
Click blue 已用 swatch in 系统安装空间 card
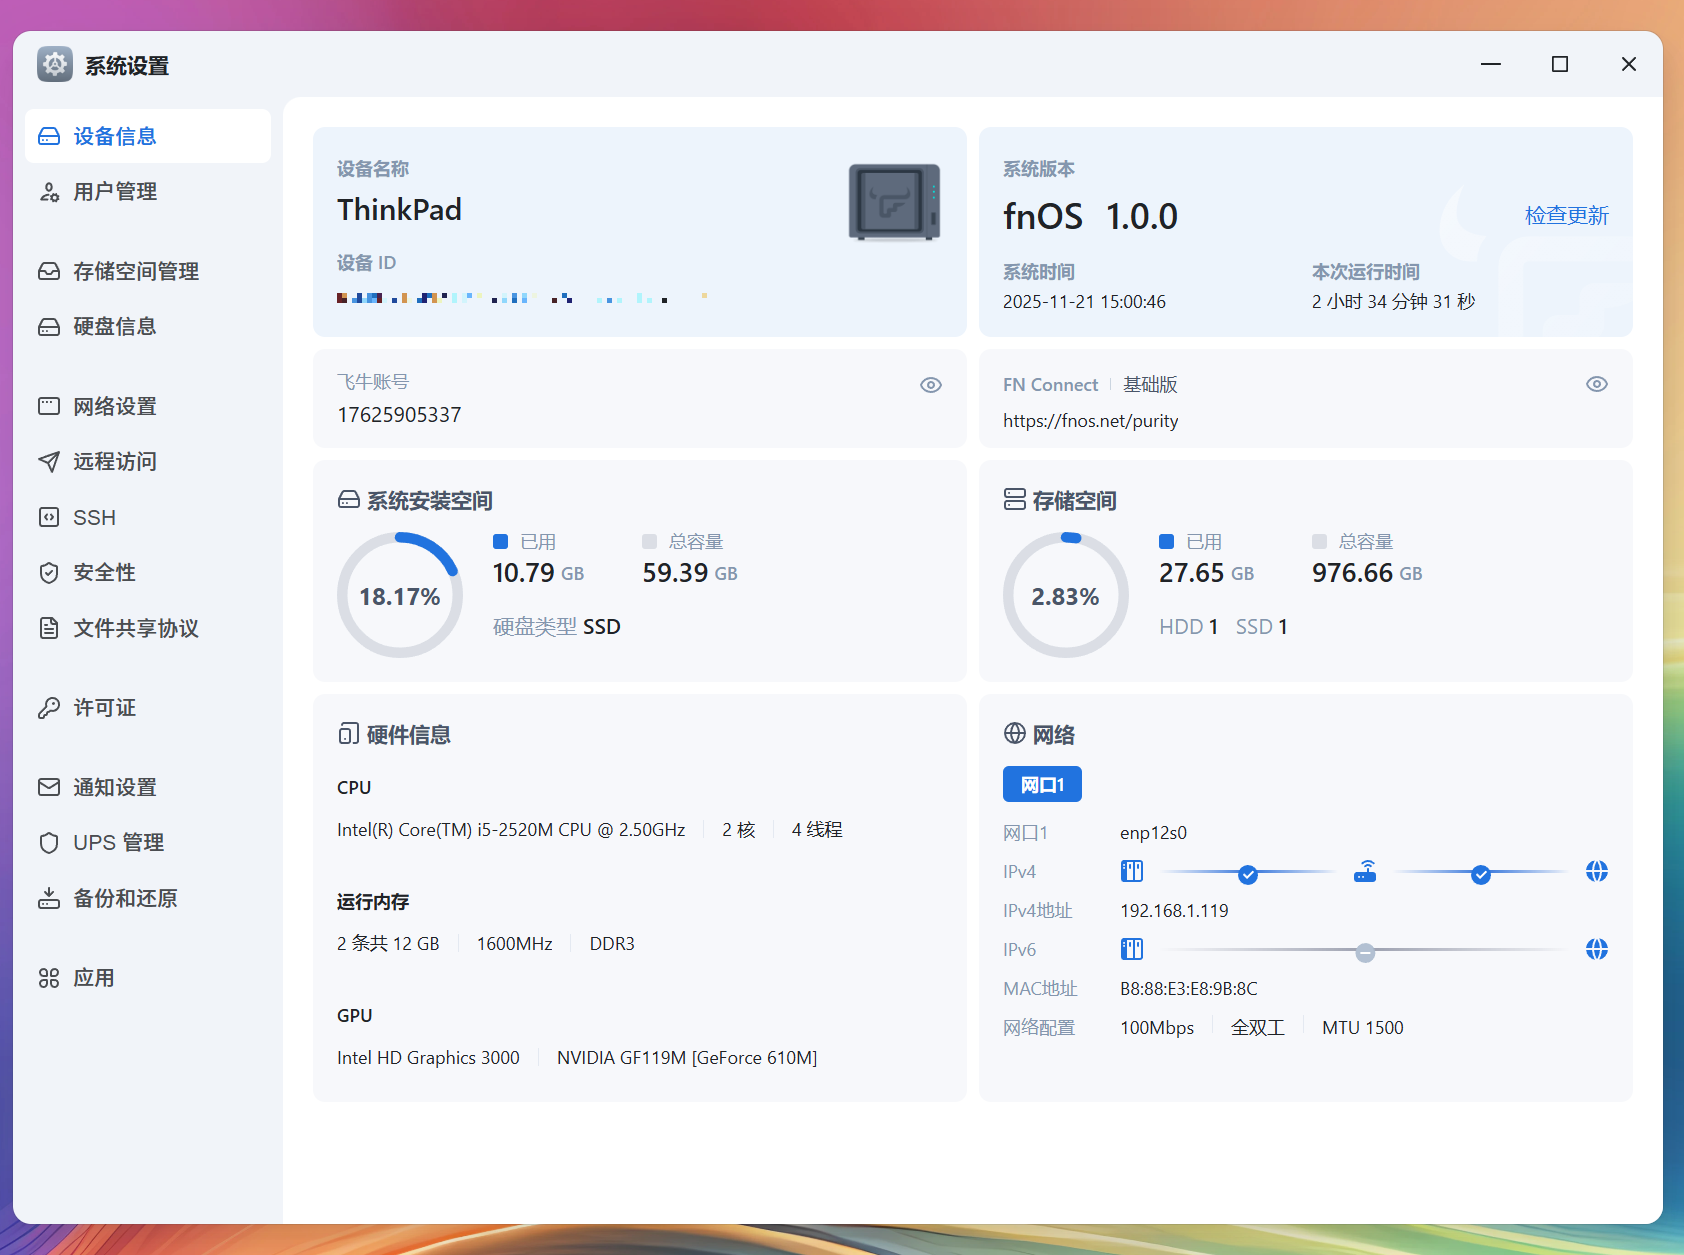(x=501, y=541)
